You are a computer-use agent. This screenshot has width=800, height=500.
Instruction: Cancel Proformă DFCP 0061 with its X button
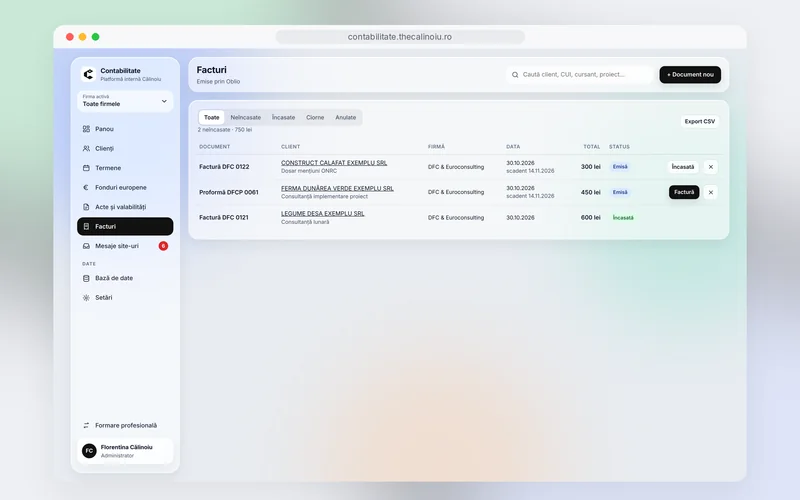pyautogui.click(x=711, y=192)
